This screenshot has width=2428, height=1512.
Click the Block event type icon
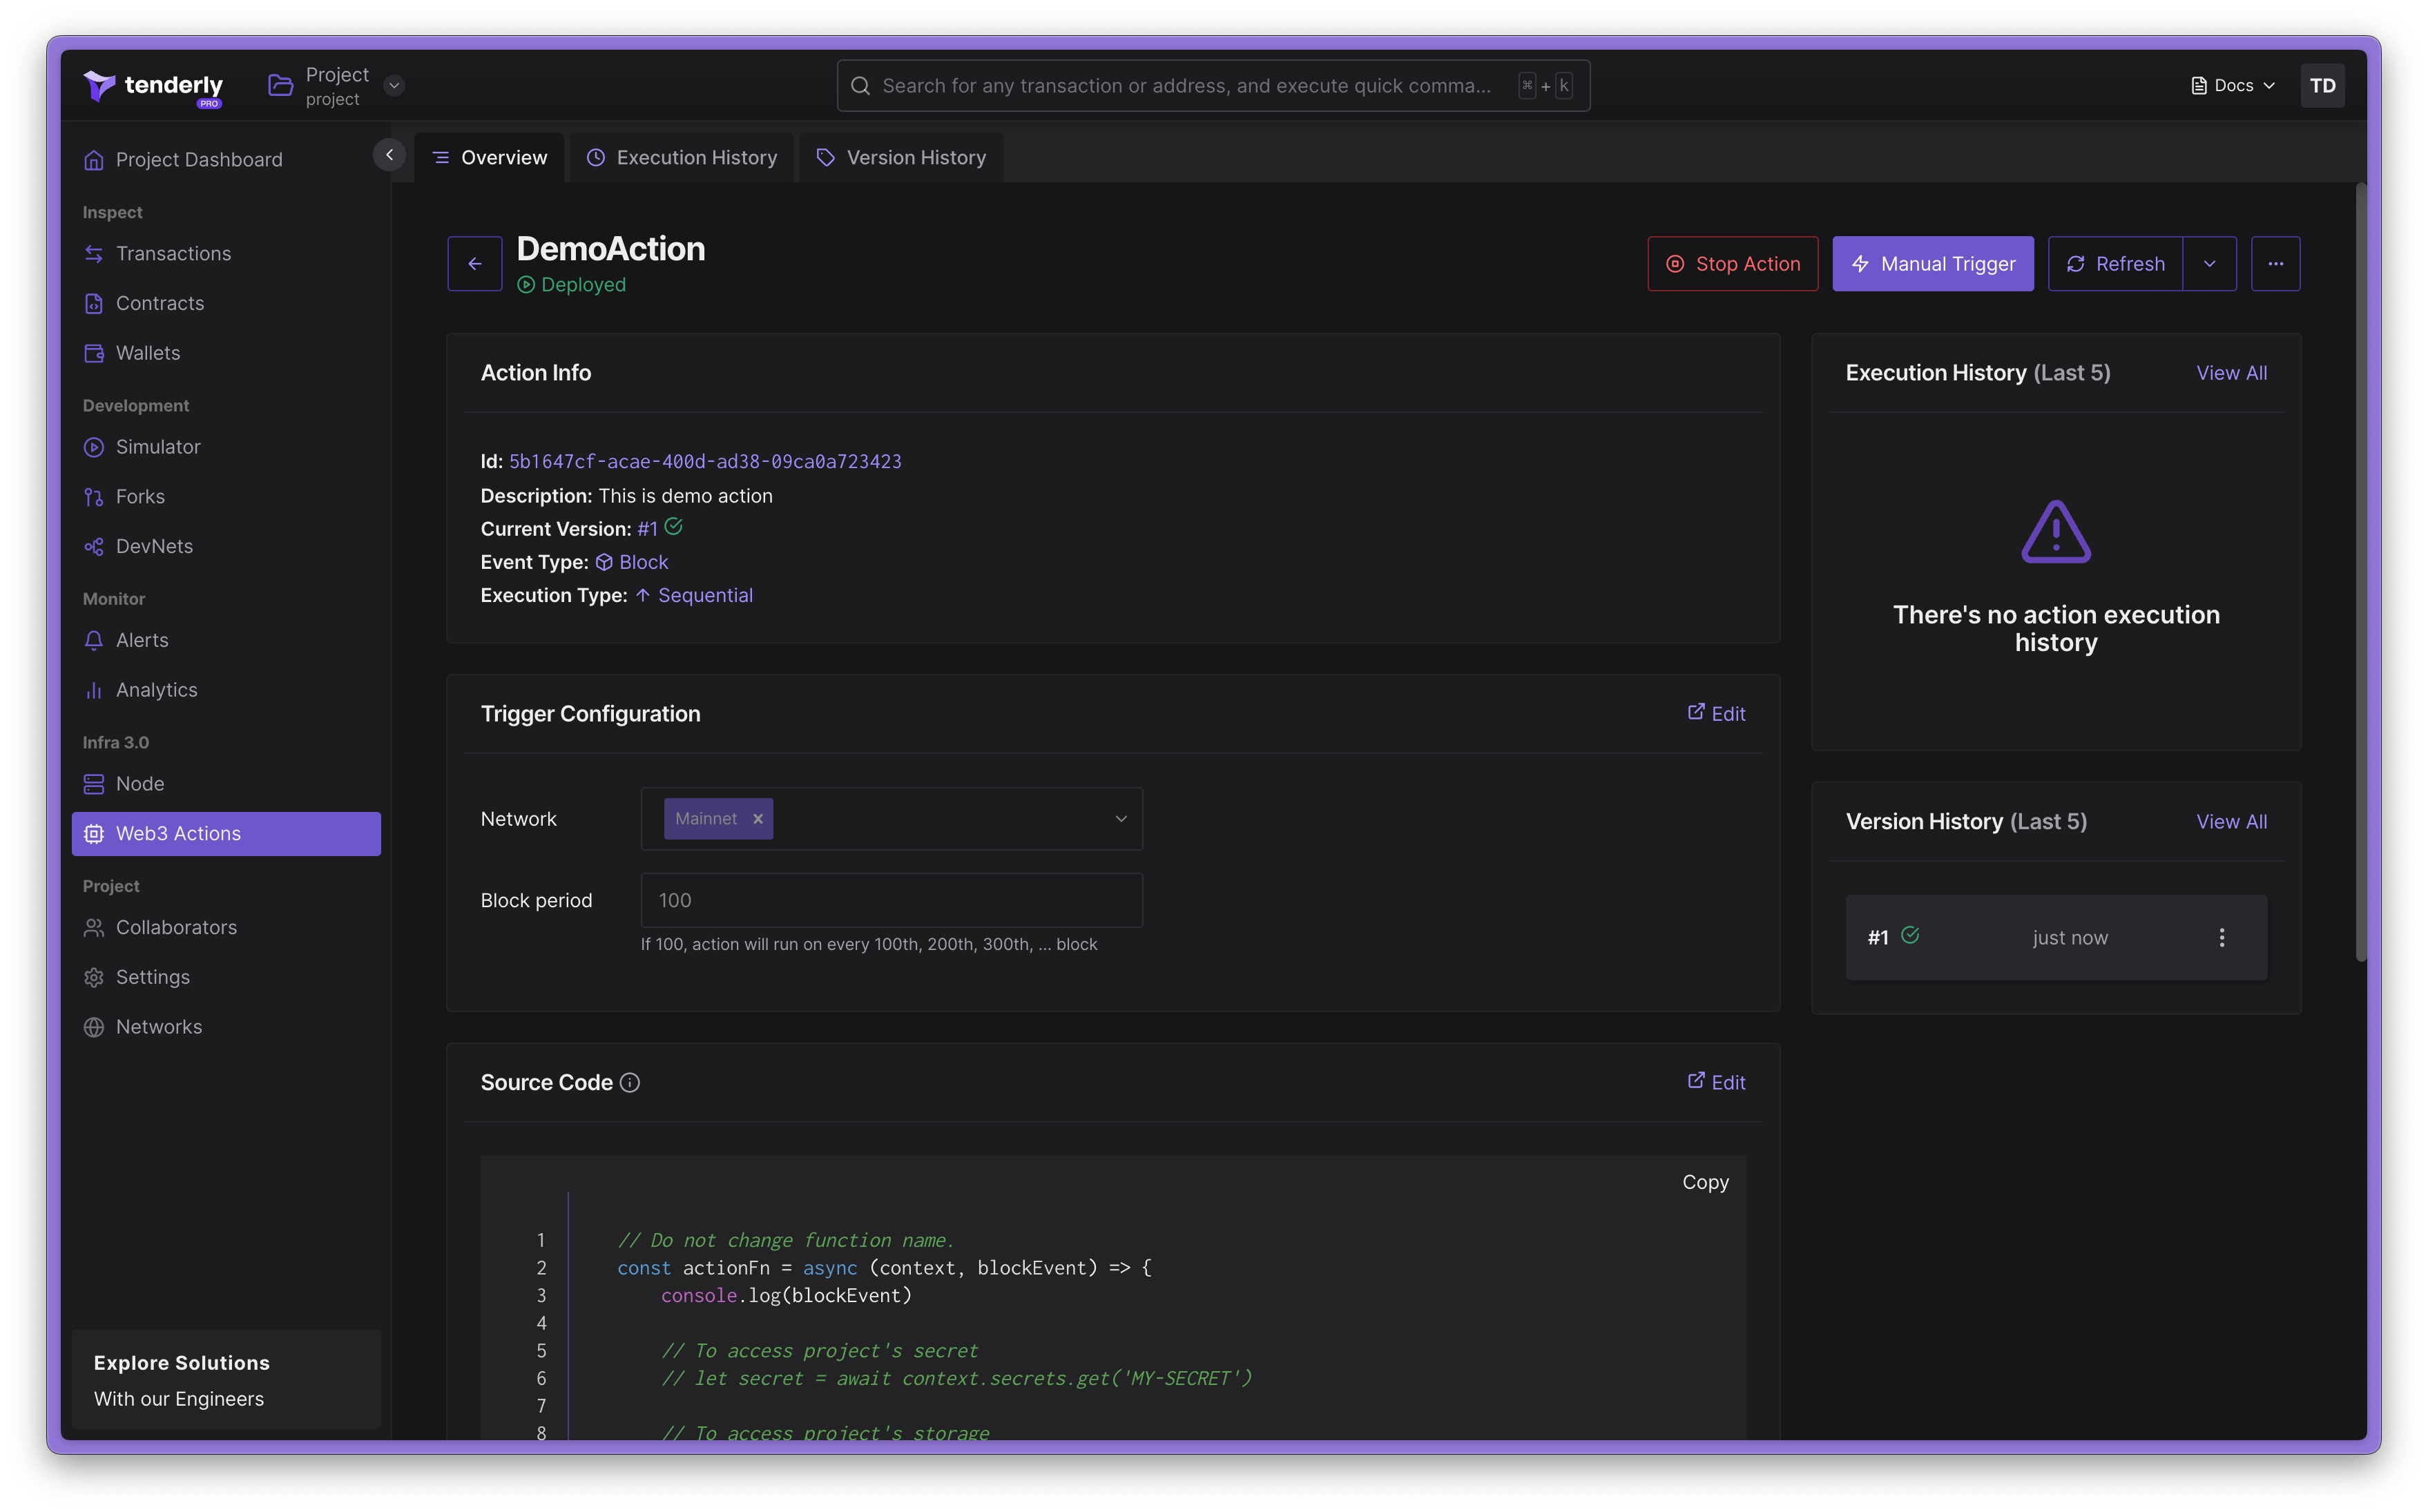coord(604,561)
